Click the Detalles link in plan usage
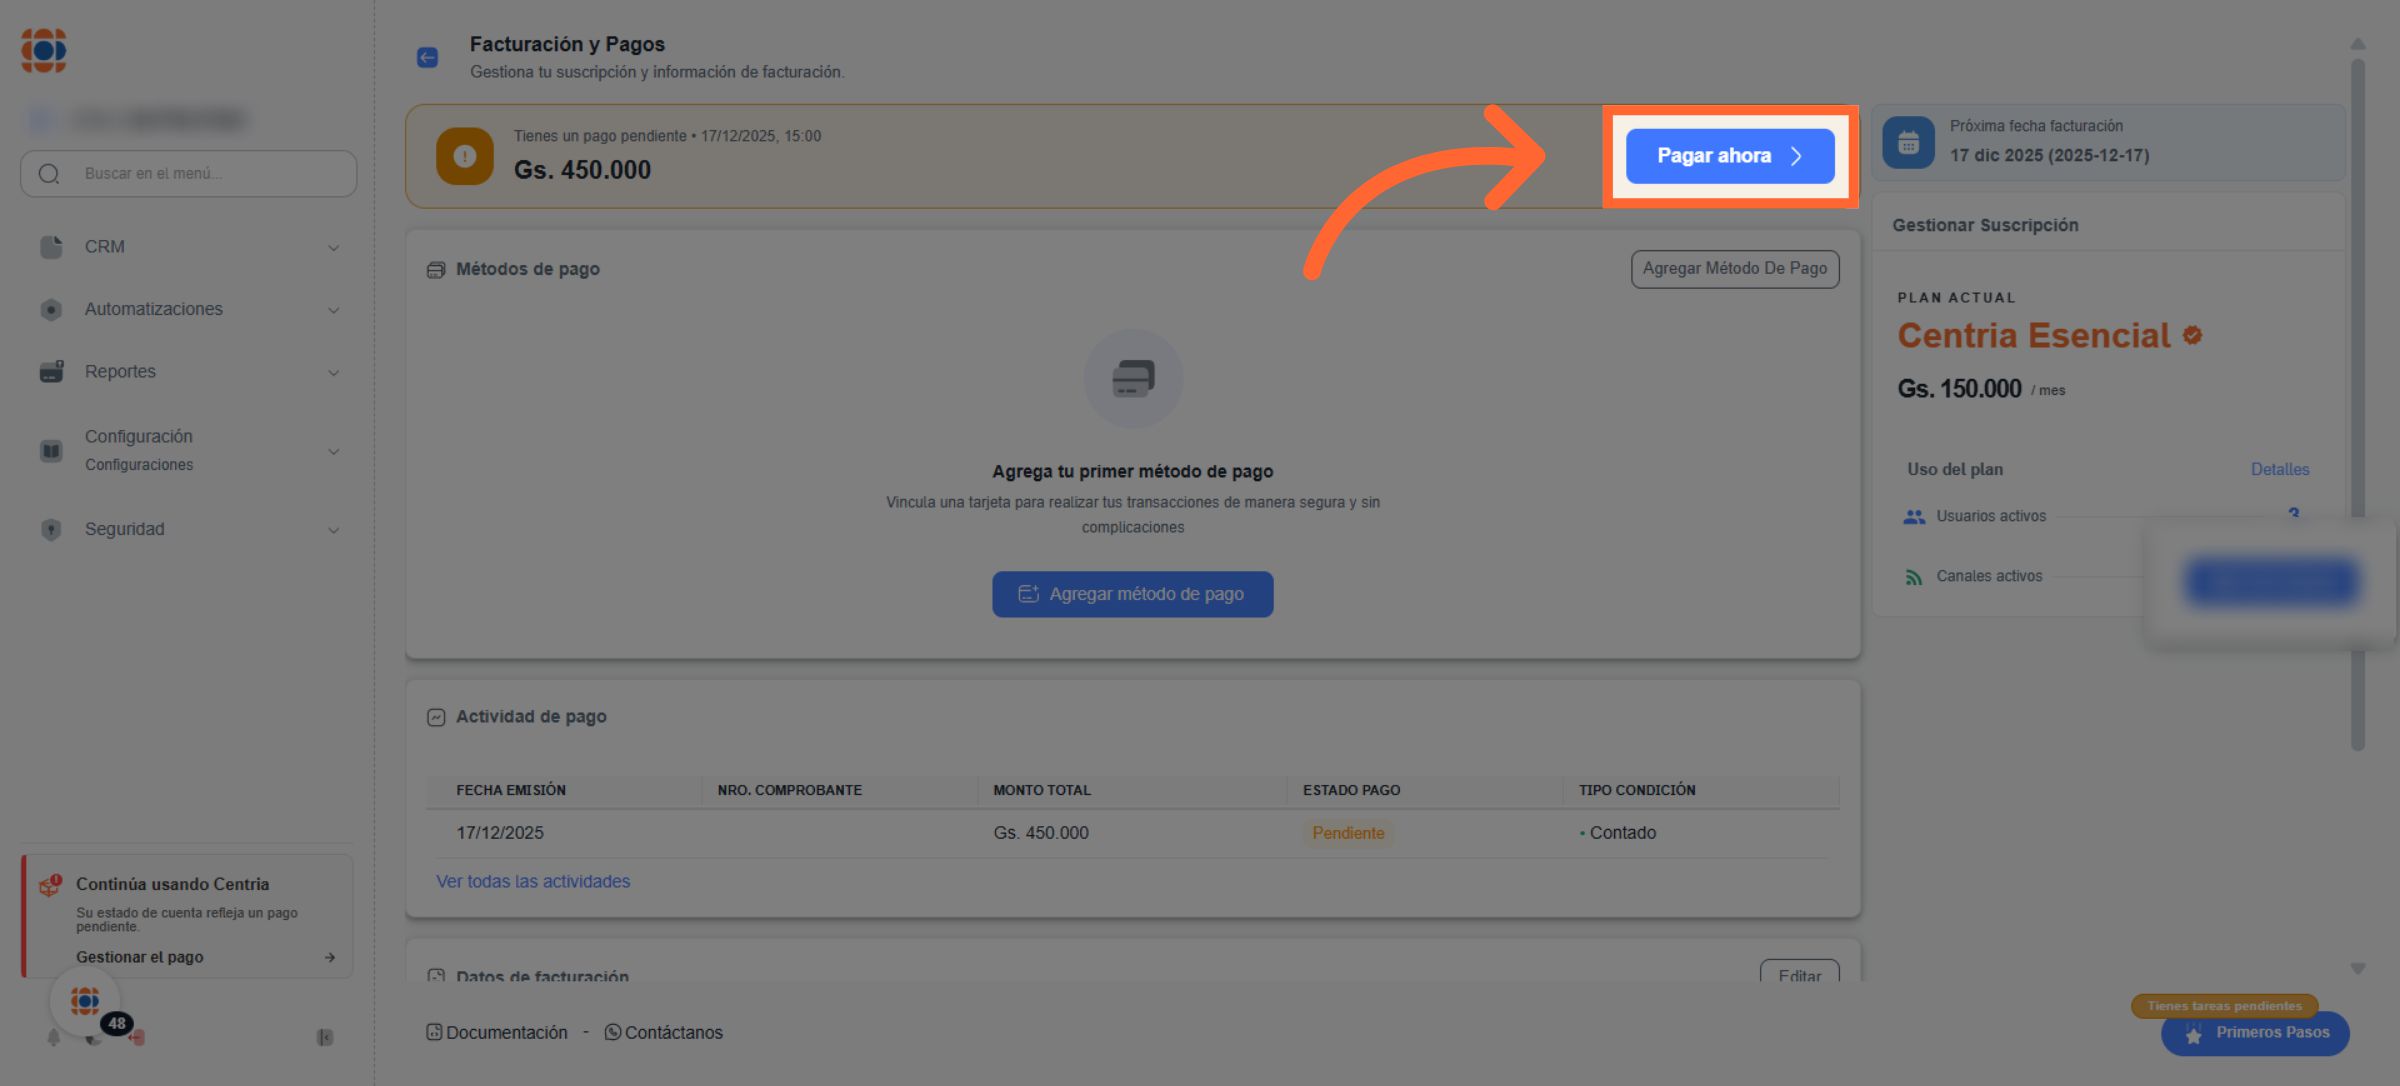 coord(2279,469)
